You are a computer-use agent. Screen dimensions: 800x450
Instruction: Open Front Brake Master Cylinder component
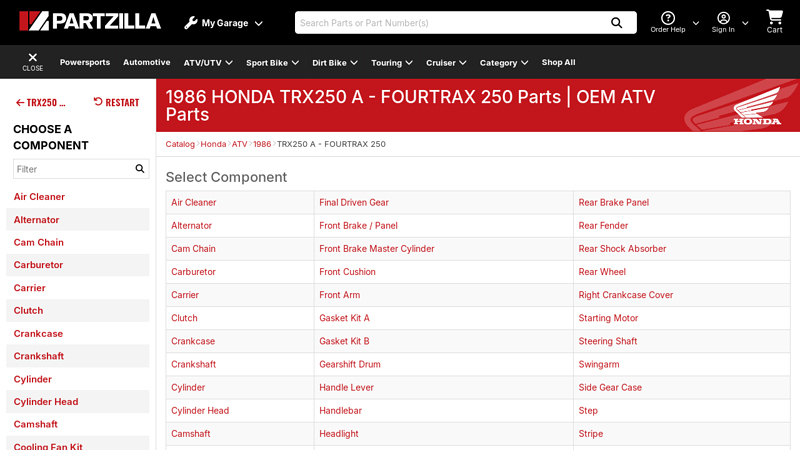[377, 249]
